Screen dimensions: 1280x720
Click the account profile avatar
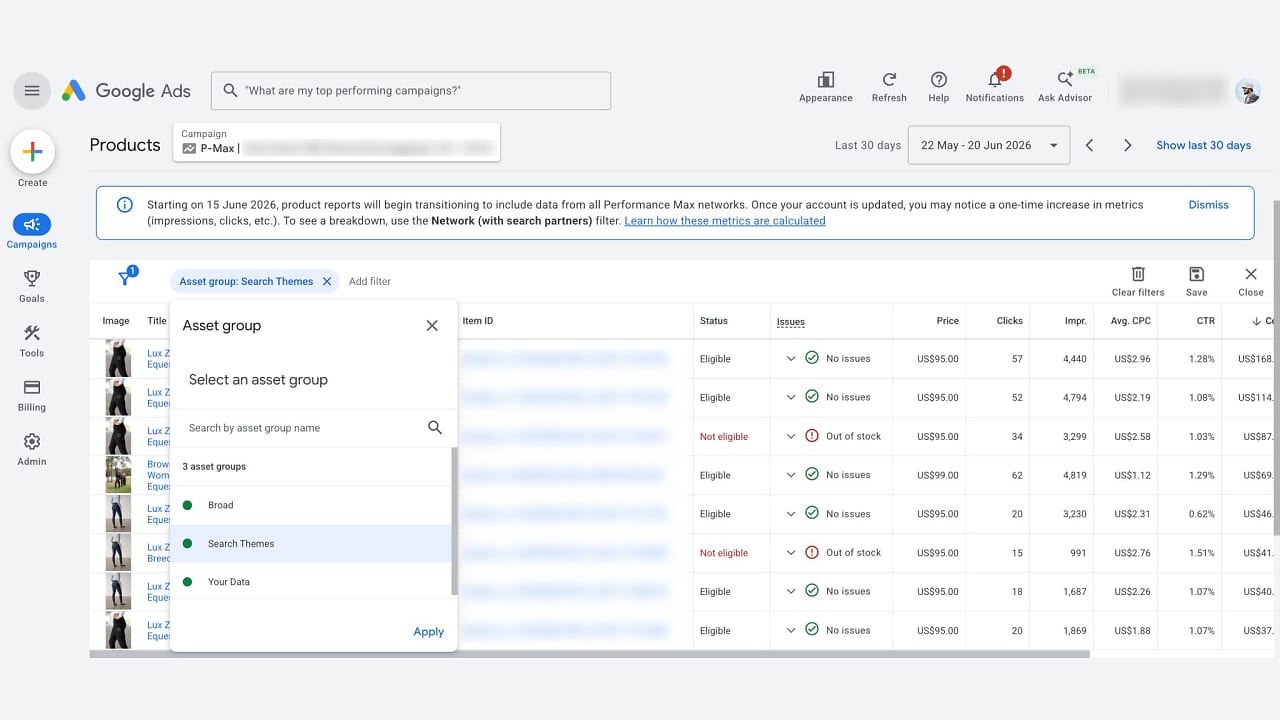pyautogui.click(x=1247, y=91)
